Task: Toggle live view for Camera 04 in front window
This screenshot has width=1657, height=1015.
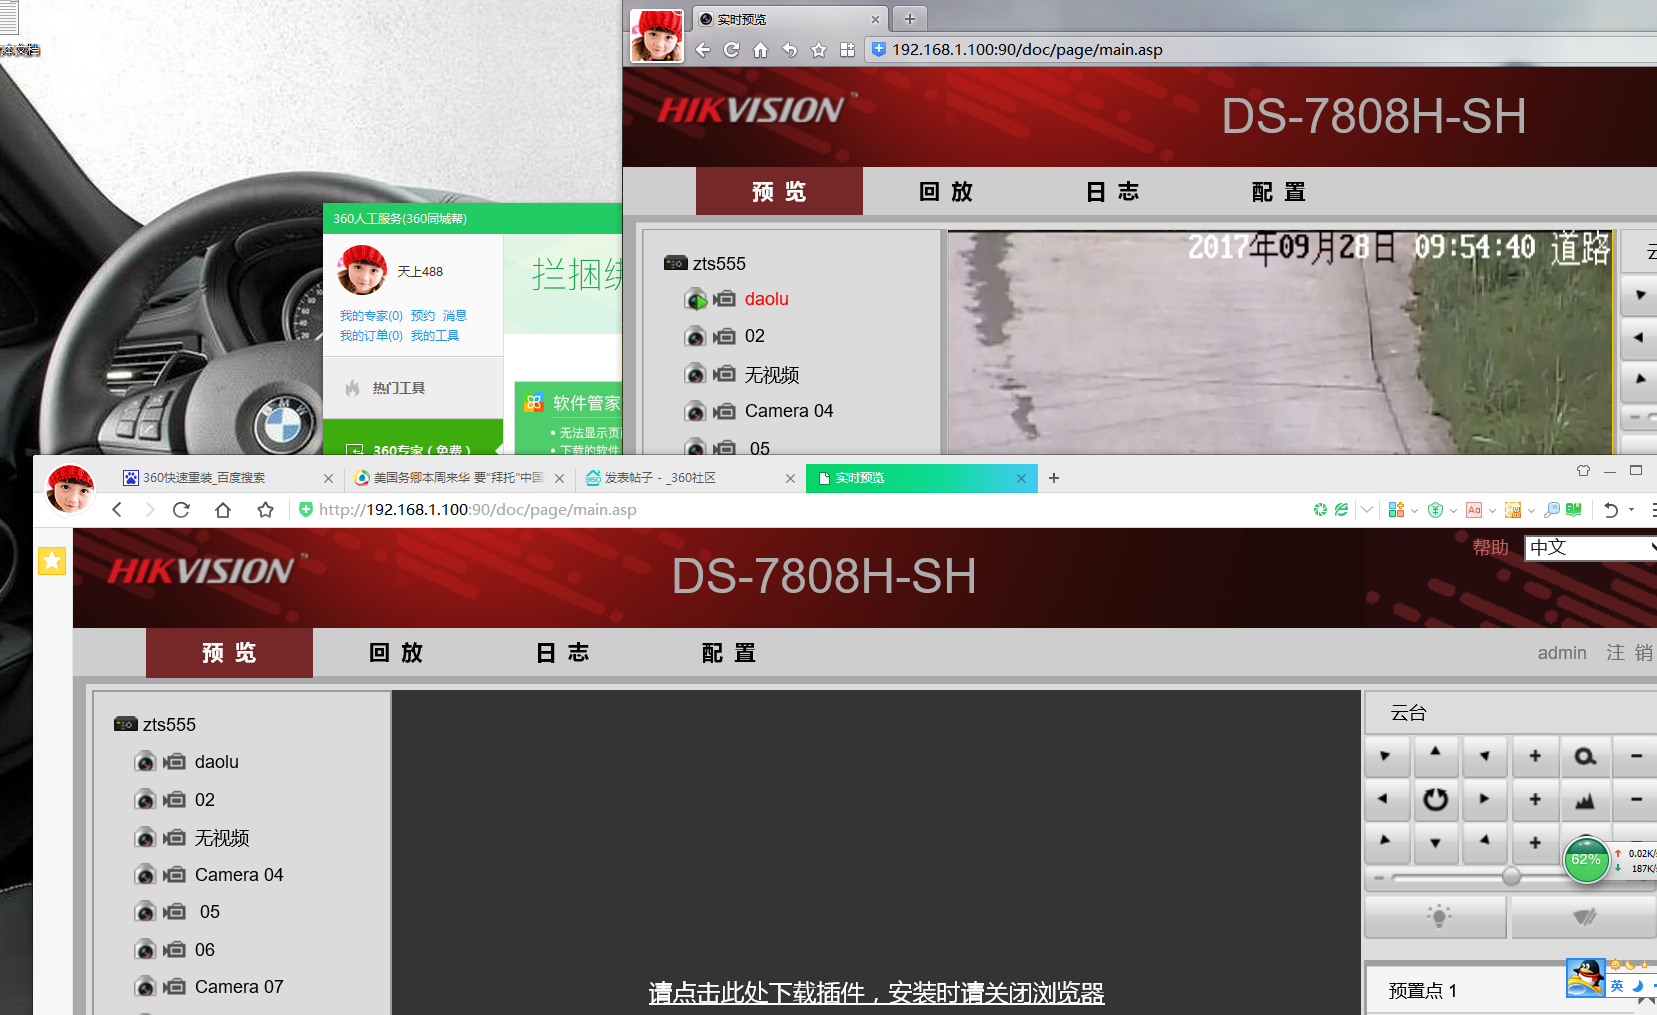Action: [145, 875]
